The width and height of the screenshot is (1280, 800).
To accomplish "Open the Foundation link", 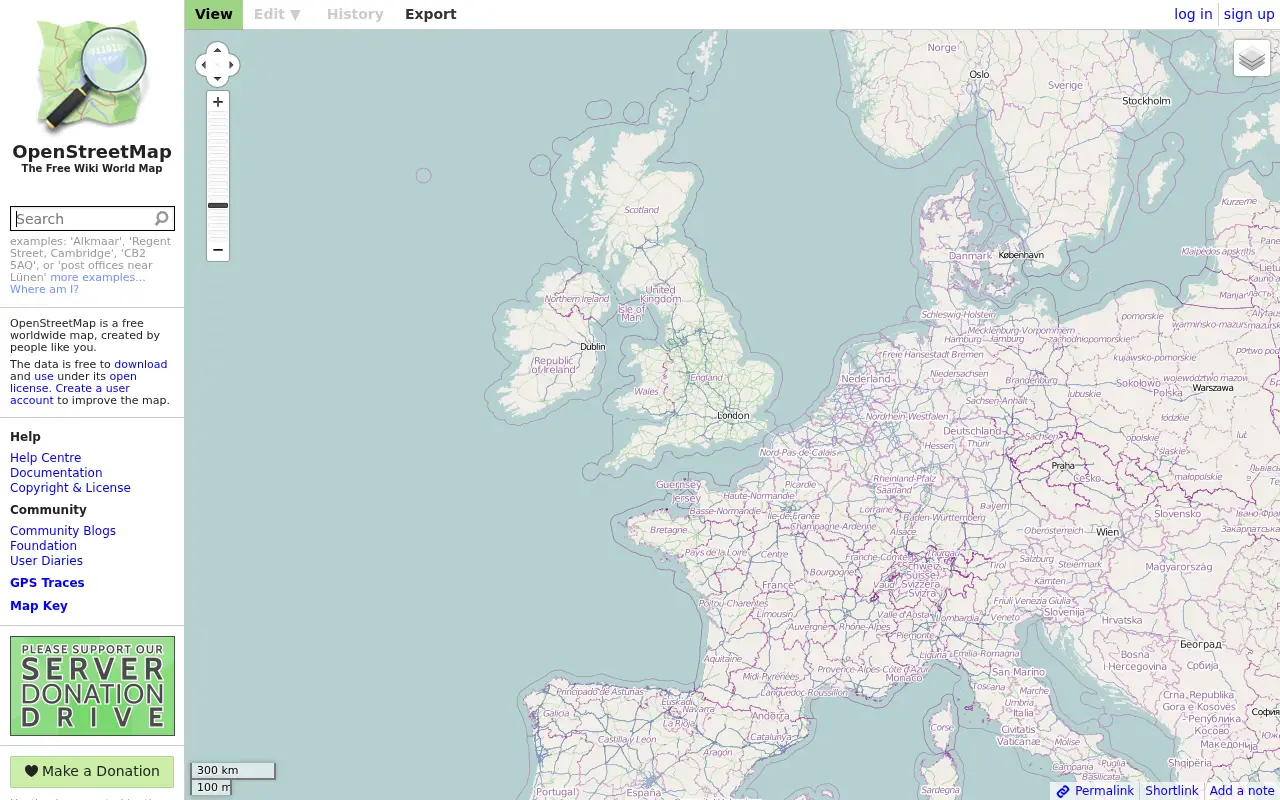I will (43, 546).
